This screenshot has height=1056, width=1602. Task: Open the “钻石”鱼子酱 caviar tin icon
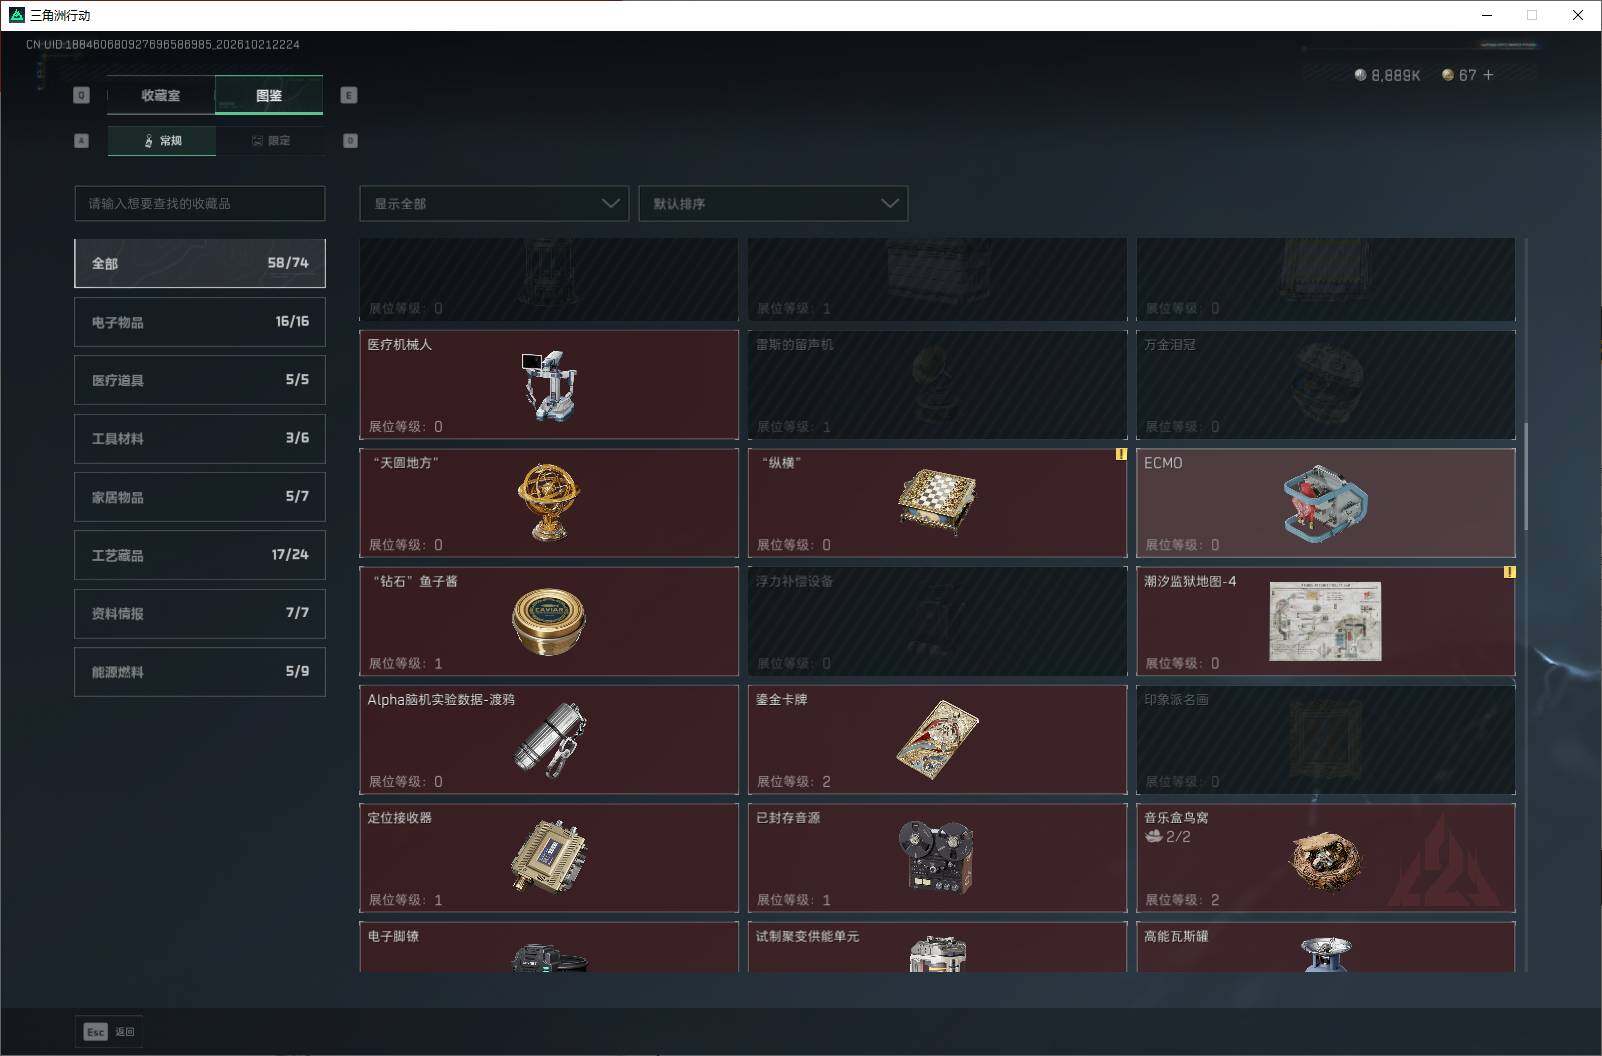(x=548, y=621)
